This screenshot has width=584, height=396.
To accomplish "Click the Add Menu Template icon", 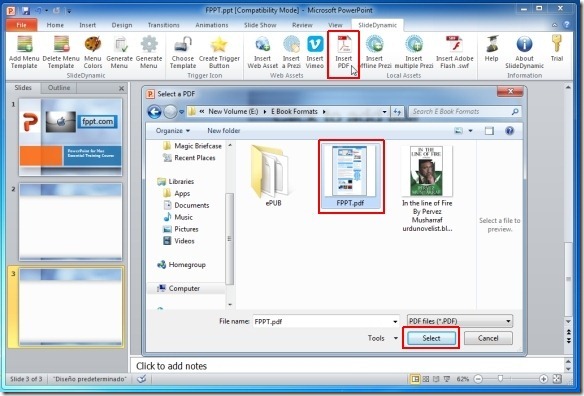I will [x=24, y=44].
